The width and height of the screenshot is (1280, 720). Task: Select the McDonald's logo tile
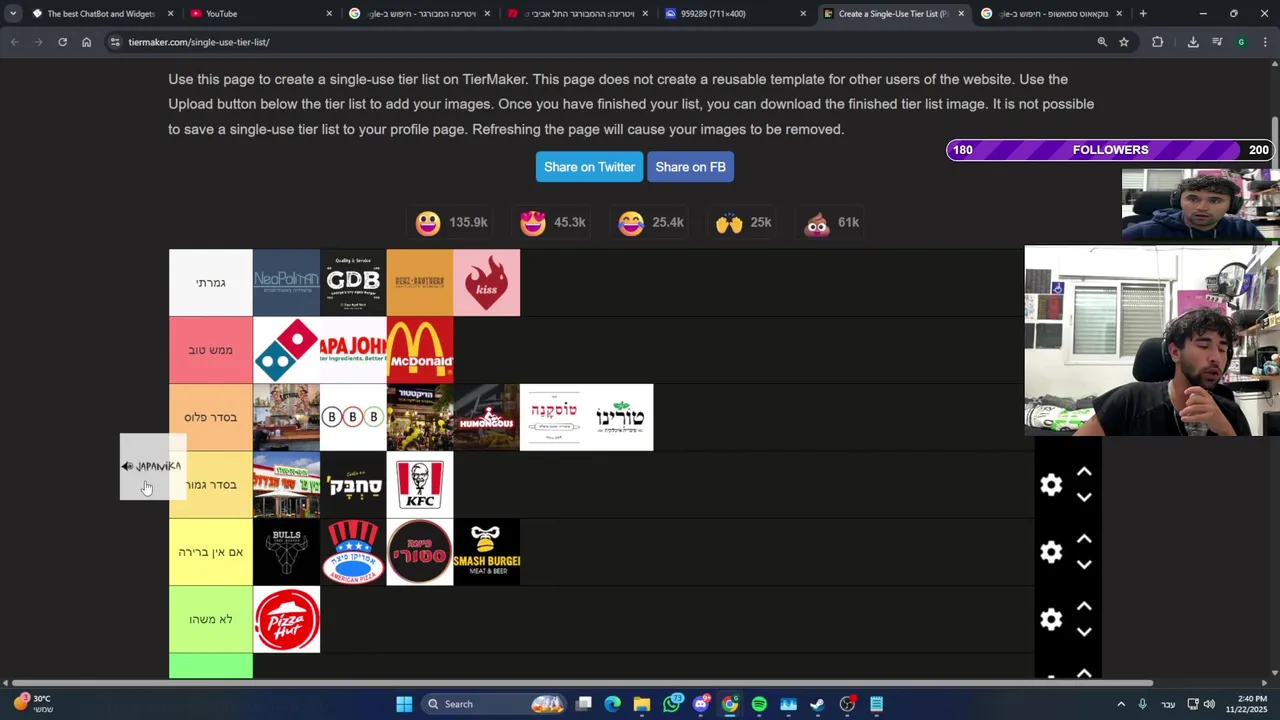(x=420, y=350)
